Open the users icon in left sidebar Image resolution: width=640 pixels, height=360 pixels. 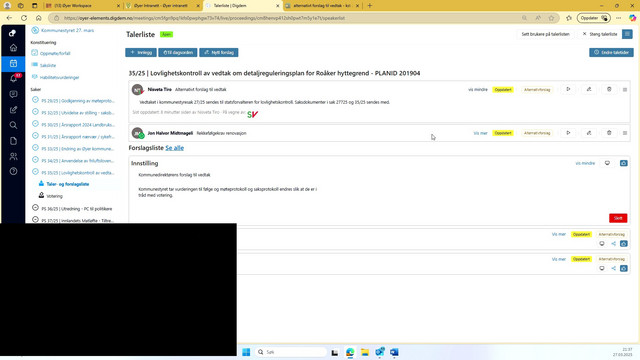pos(13,156)
